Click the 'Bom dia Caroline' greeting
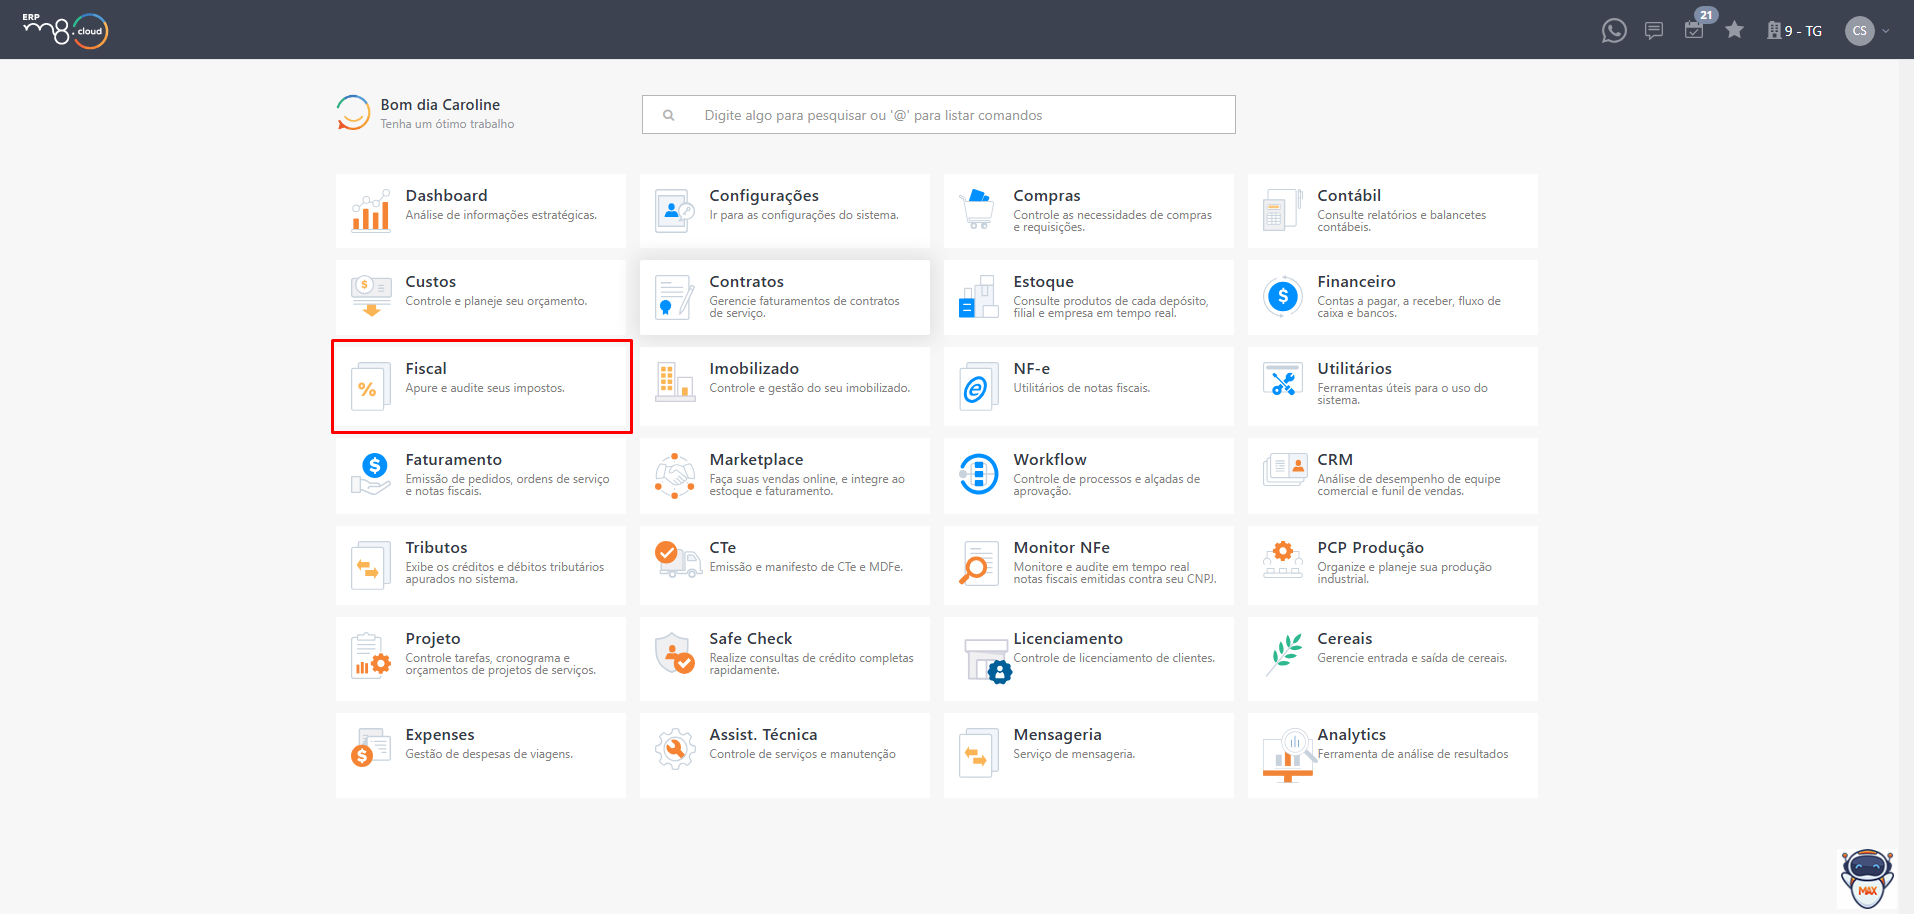The width and height of the screenshot is (1914, 914). (440, 105)
